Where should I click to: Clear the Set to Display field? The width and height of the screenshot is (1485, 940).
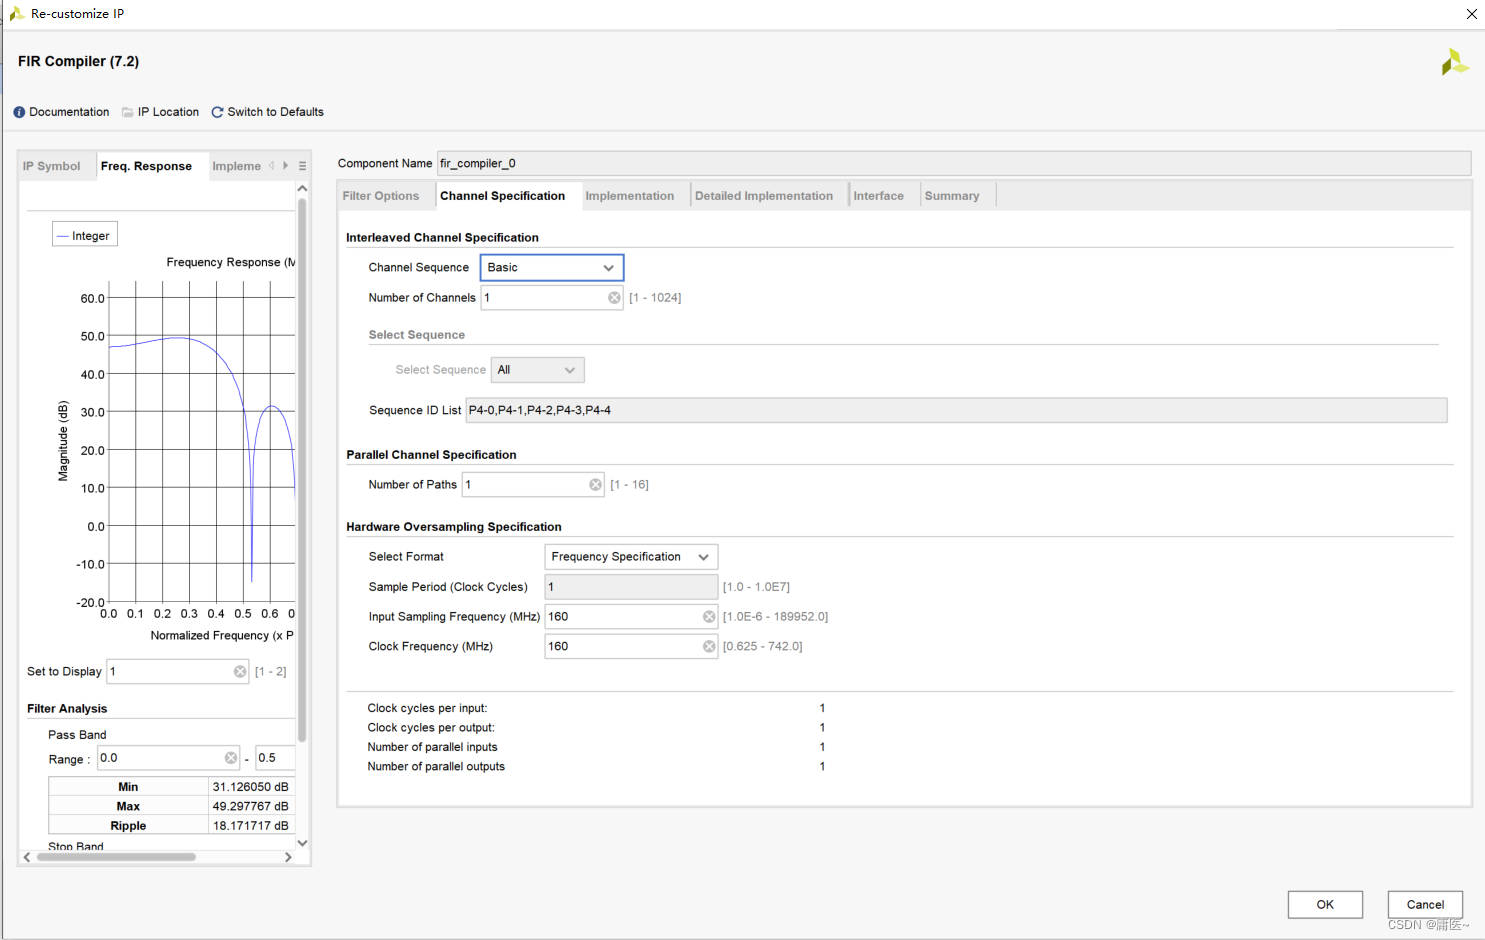pos(240,672)
